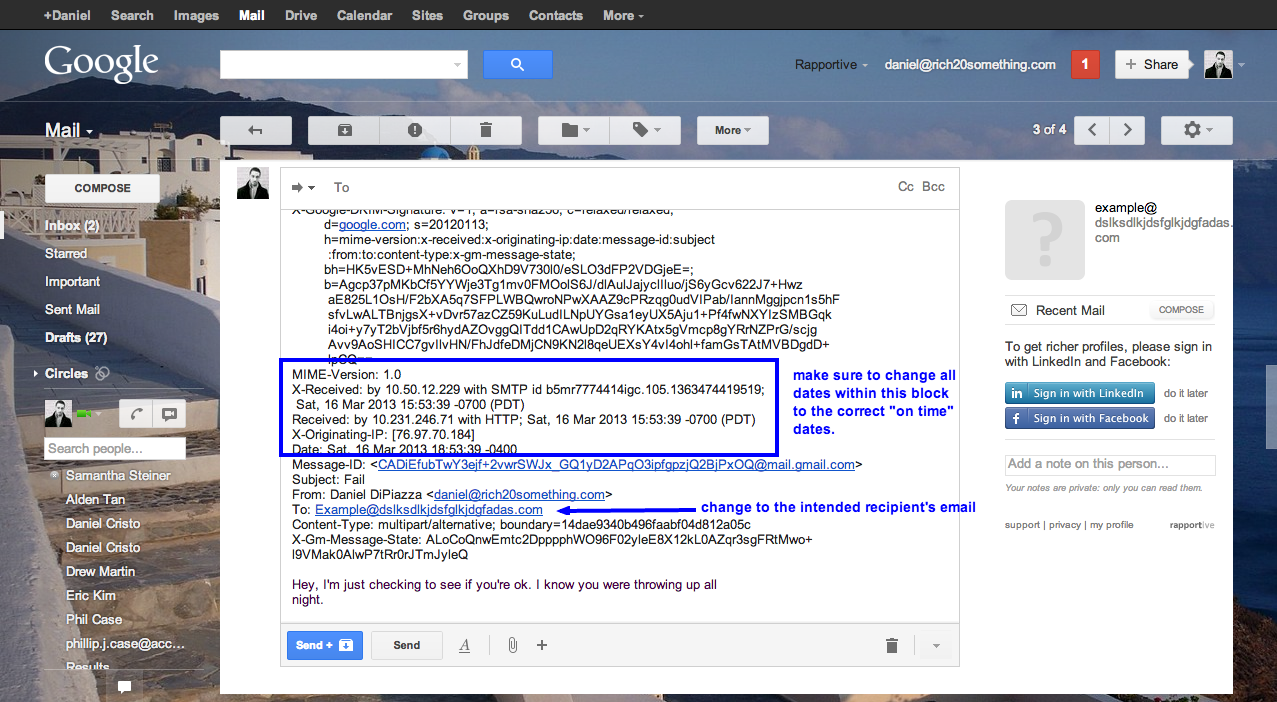Open the Settings gear dropdown
Image resolution: width=1277 pixels, height=702 pixels.
pos(1196,130)
